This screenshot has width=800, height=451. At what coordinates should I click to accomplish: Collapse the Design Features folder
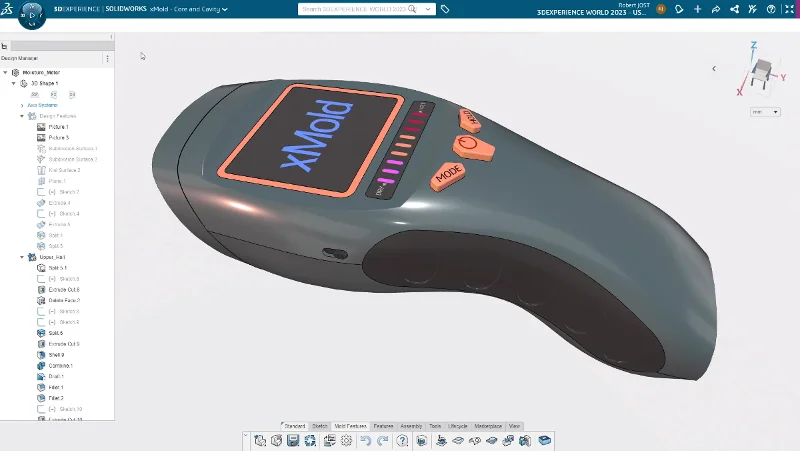(x=23, y=116)
